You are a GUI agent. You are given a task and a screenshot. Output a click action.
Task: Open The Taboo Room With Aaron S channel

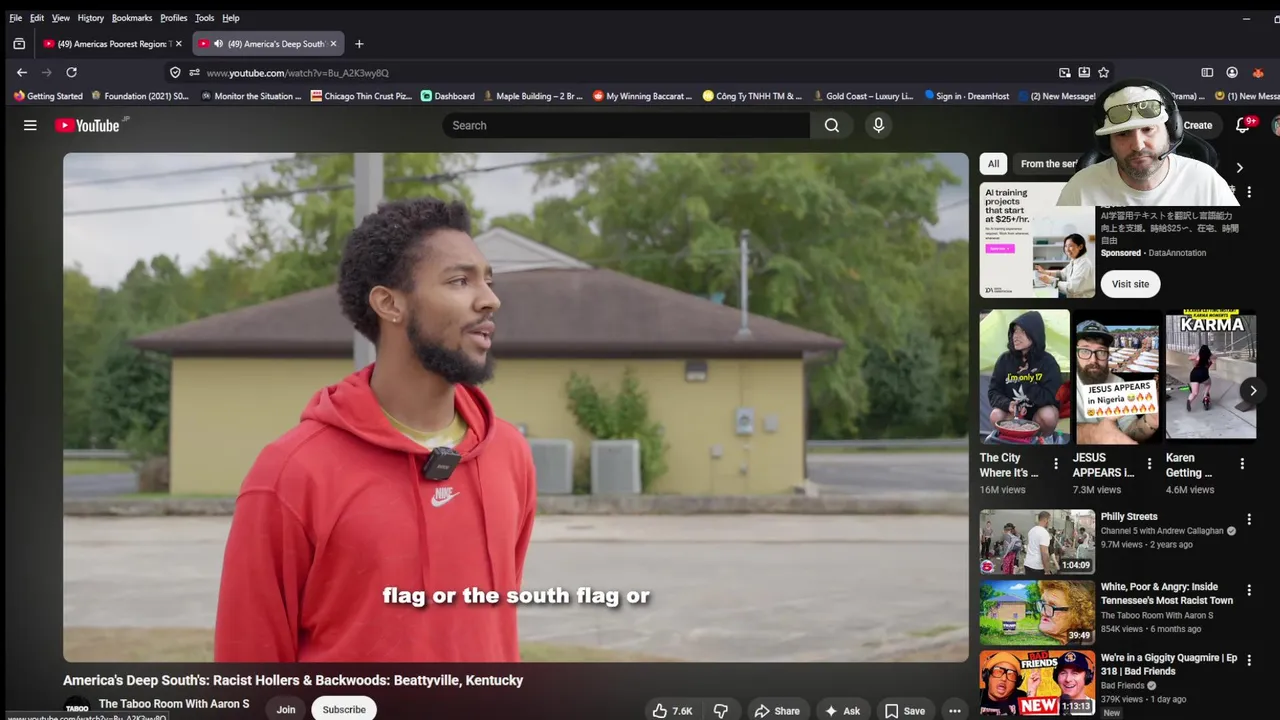click(174, 704)
